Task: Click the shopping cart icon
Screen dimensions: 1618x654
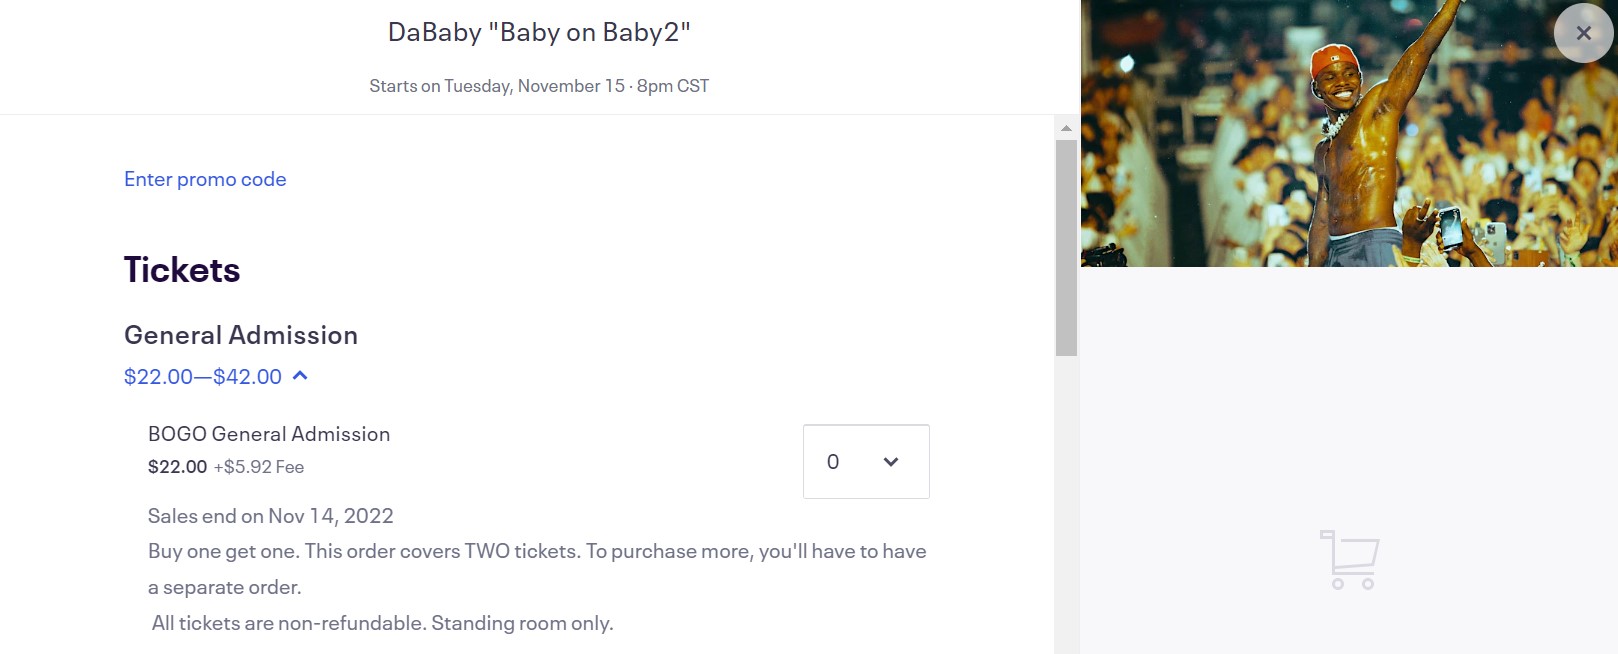Action: tap(1352, 560)
